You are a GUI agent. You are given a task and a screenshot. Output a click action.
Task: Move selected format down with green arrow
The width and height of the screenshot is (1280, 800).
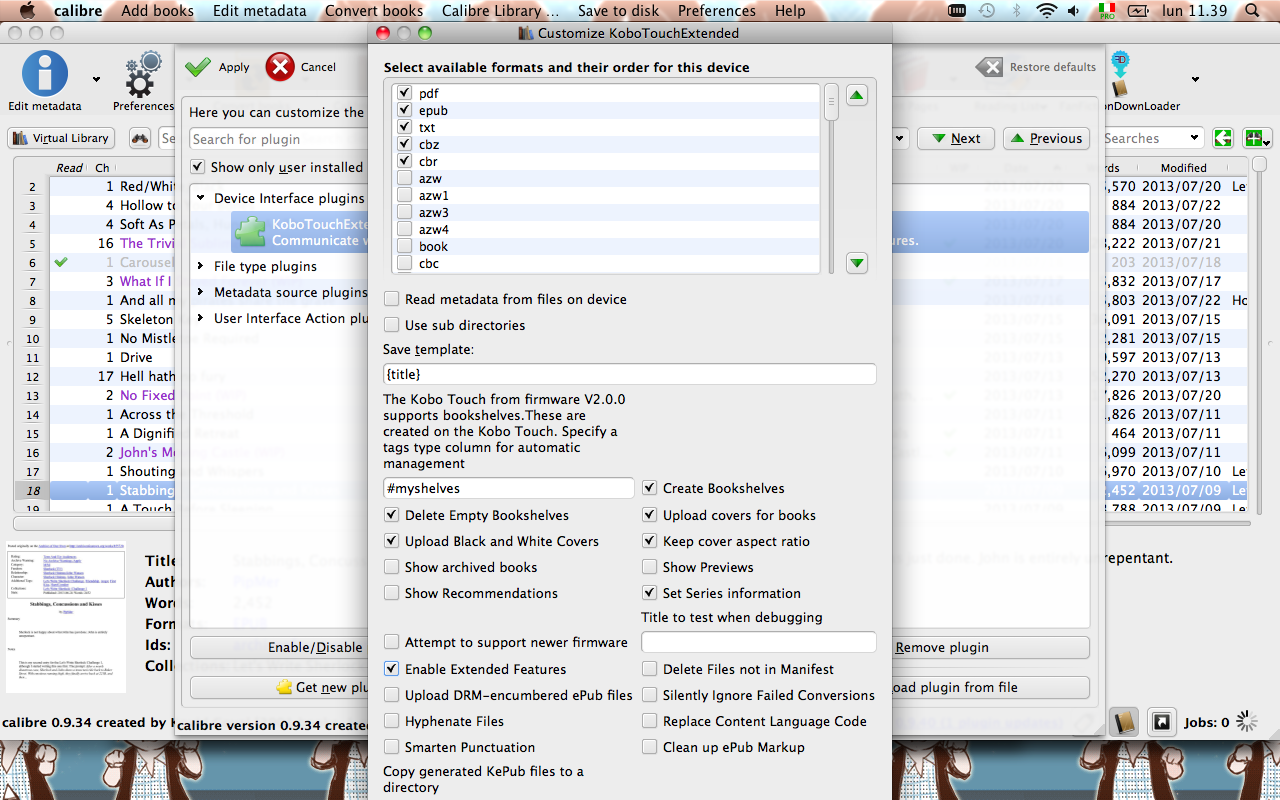(857, 263)
